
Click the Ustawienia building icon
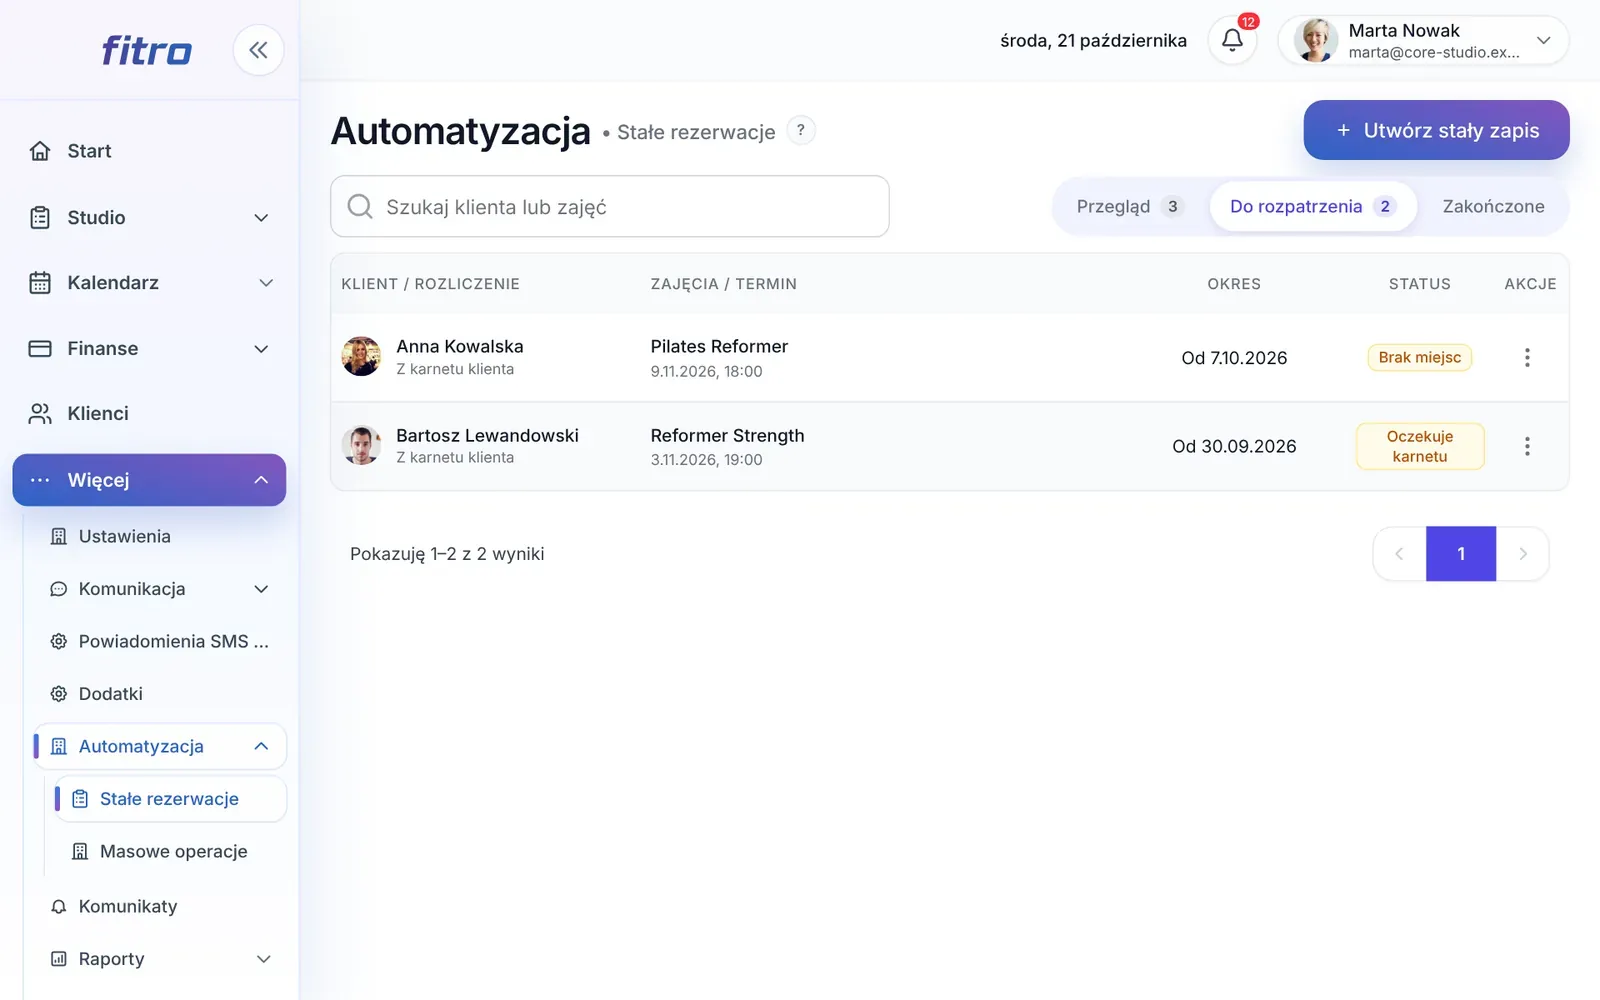tap(59, 537)
